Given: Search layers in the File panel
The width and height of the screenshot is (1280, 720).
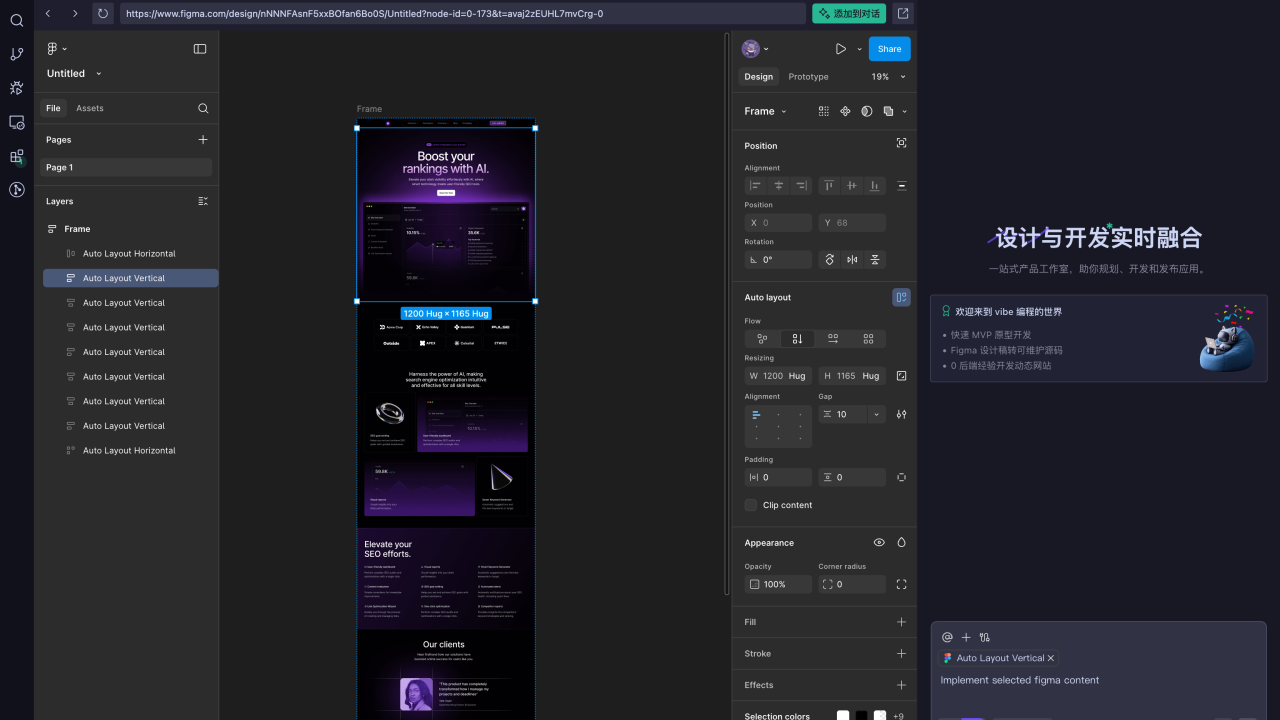Looking at the screenshot, I should tap(203, 108).
